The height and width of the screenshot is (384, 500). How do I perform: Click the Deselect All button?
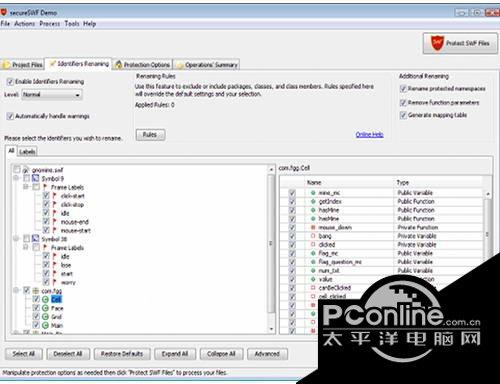point(68,354)
